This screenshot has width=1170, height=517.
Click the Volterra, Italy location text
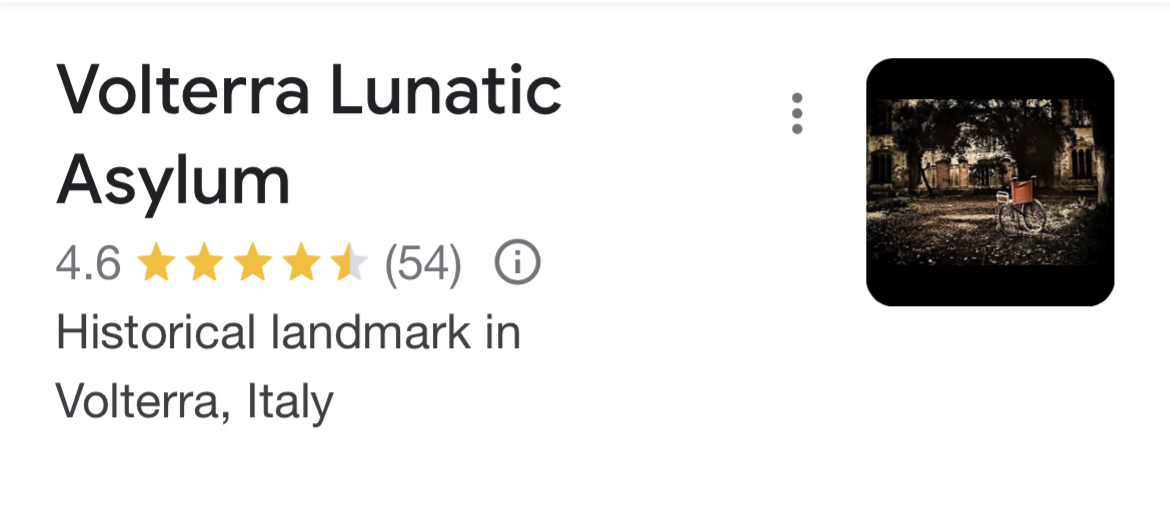tap(195, 403)
